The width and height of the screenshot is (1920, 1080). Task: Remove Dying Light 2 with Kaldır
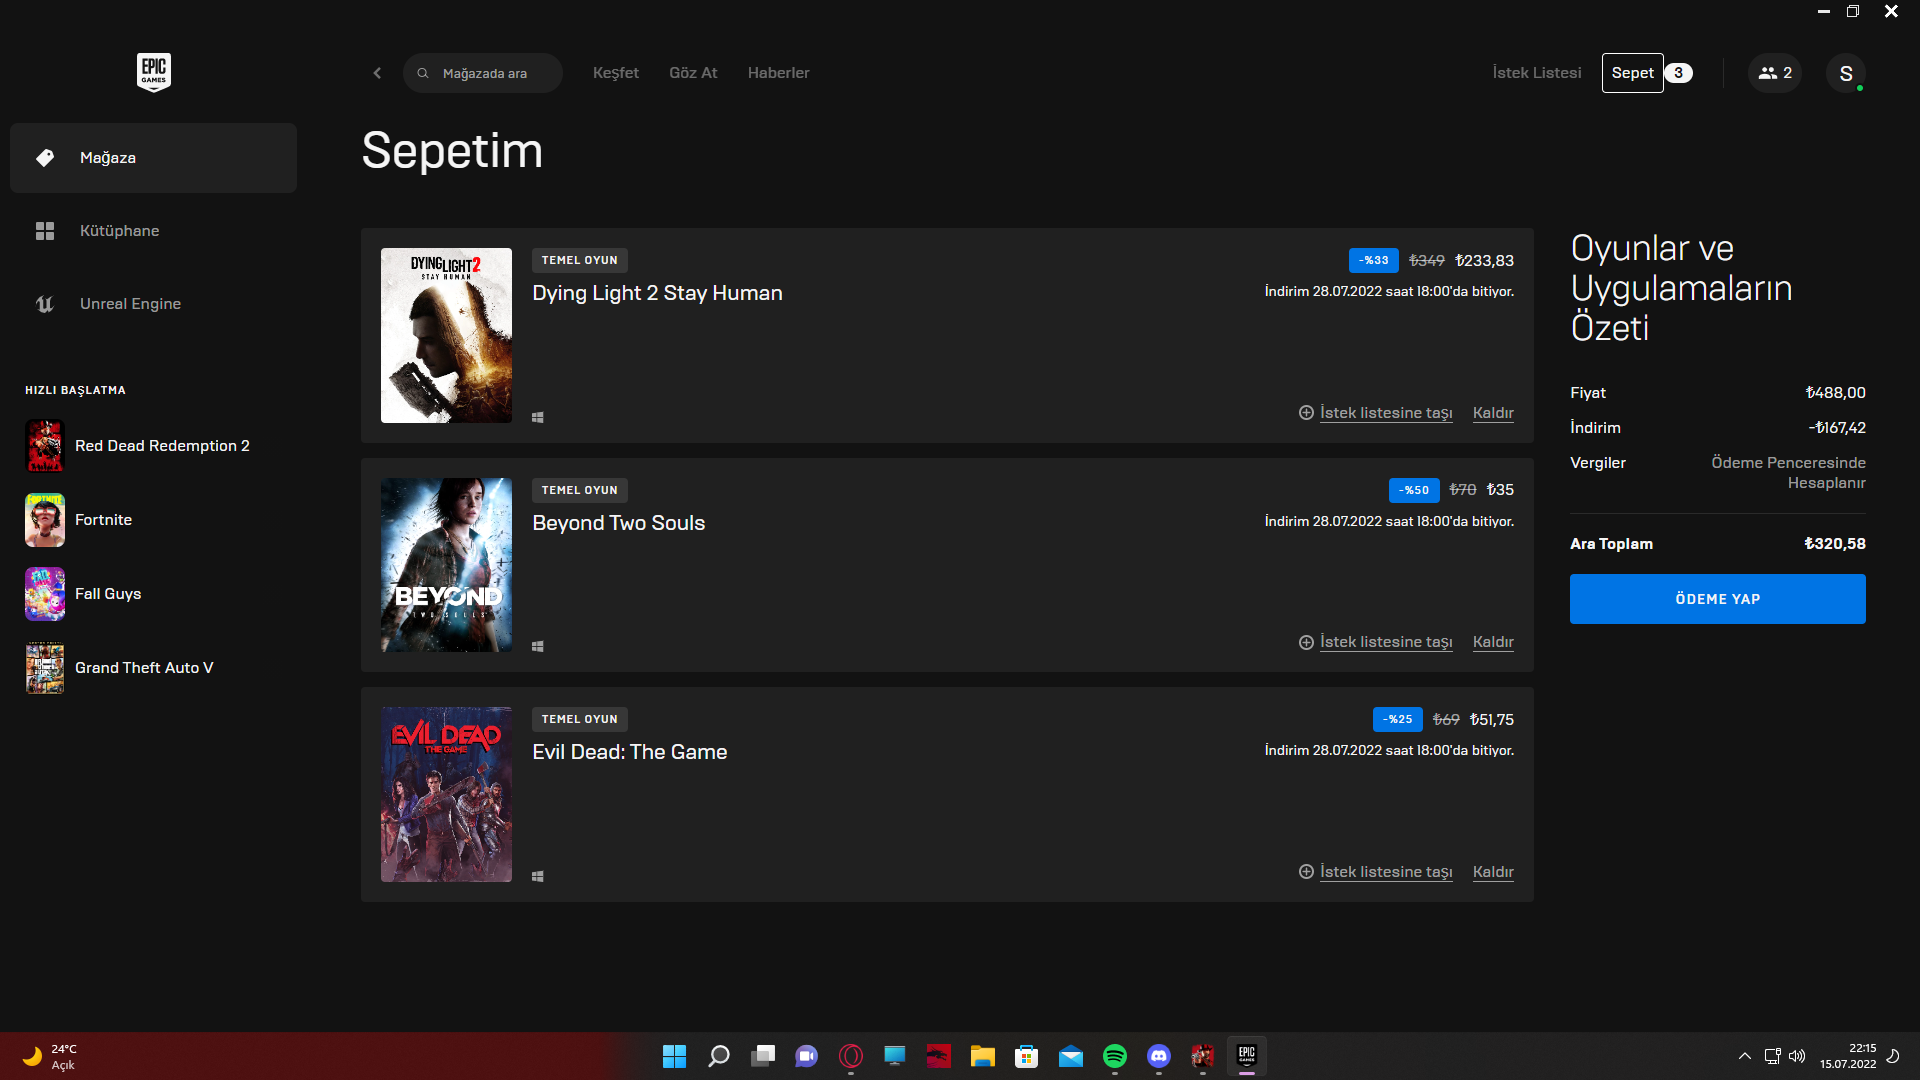coord(1492,413)
